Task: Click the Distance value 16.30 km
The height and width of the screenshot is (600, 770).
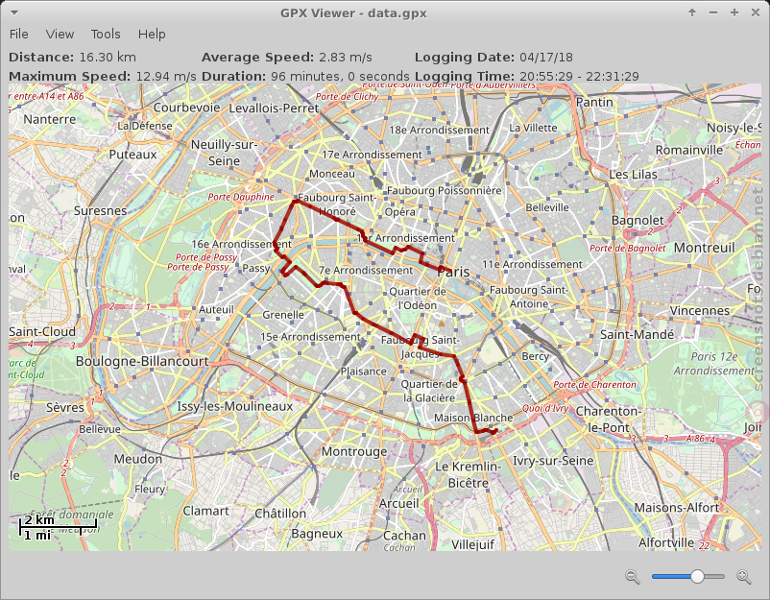Action: [108, 57]
